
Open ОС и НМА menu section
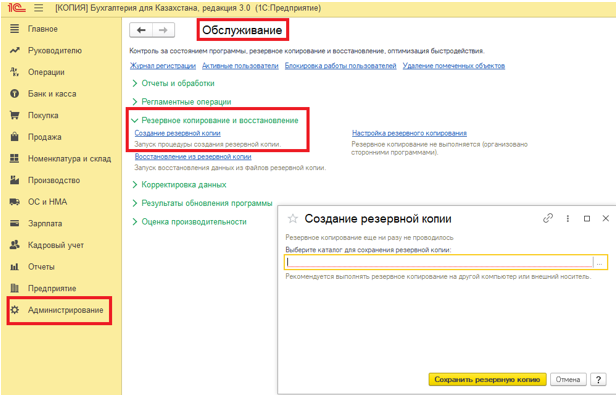point(47,202)
